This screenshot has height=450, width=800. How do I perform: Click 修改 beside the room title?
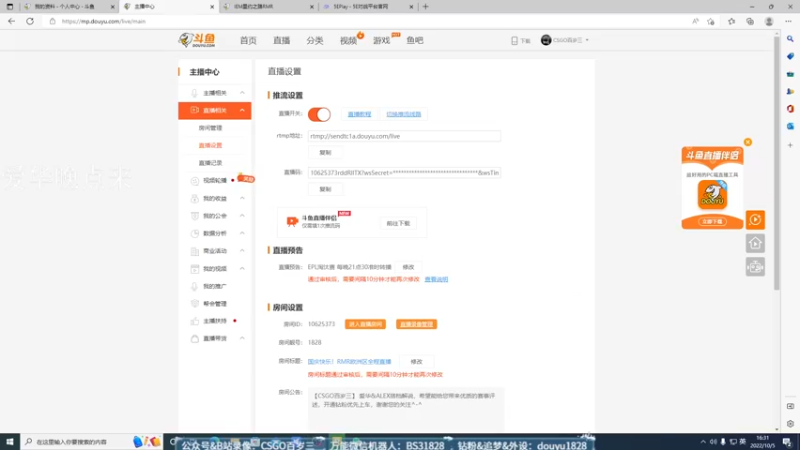click(416, 362)
